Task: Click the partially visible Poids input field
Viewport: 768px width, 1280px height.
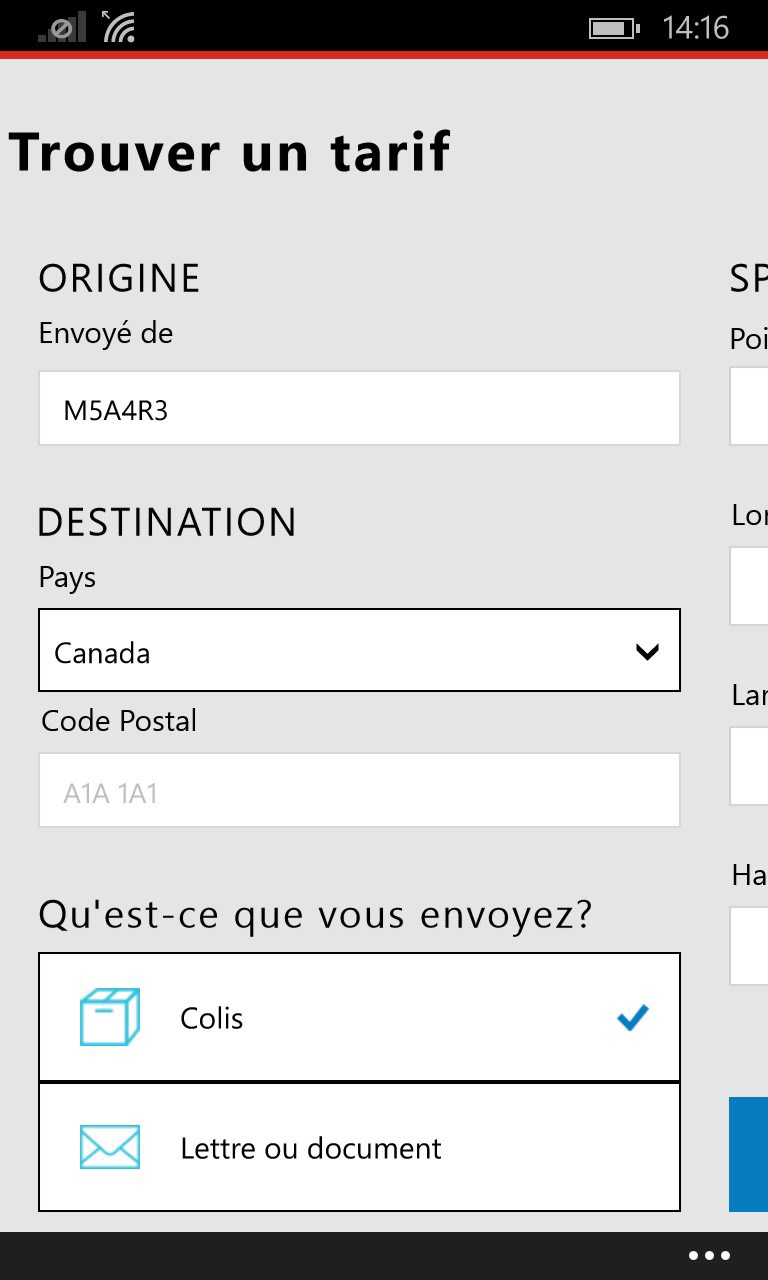Action: [x=750, y=406]
